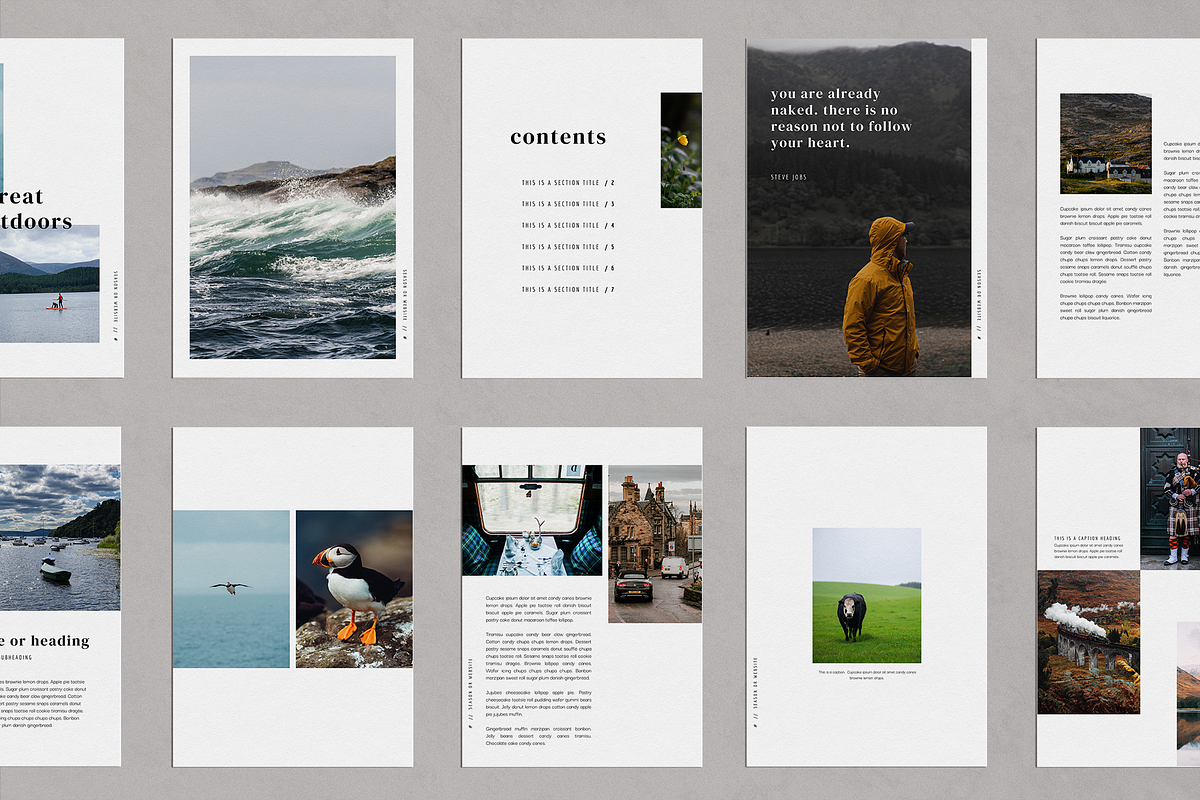Select the steam train on viaduct photo
The height and width of the screenshot is (800, 1200).
click(x=1088, y=642)
